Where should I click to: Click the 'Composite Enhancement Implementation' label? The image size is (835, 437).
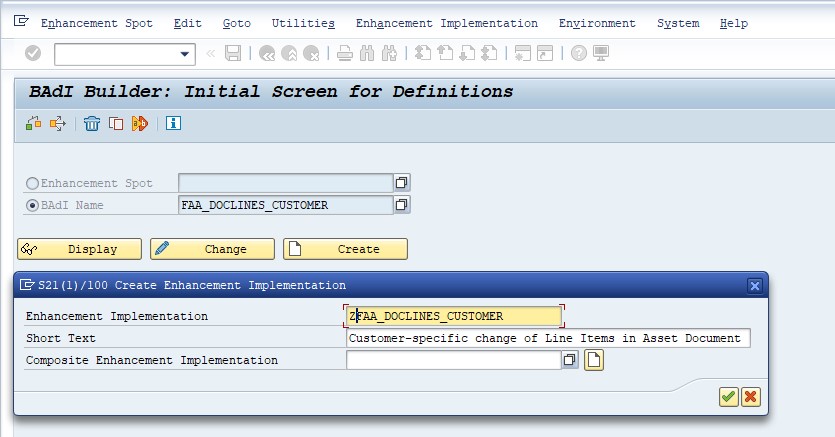coord(152,360)
